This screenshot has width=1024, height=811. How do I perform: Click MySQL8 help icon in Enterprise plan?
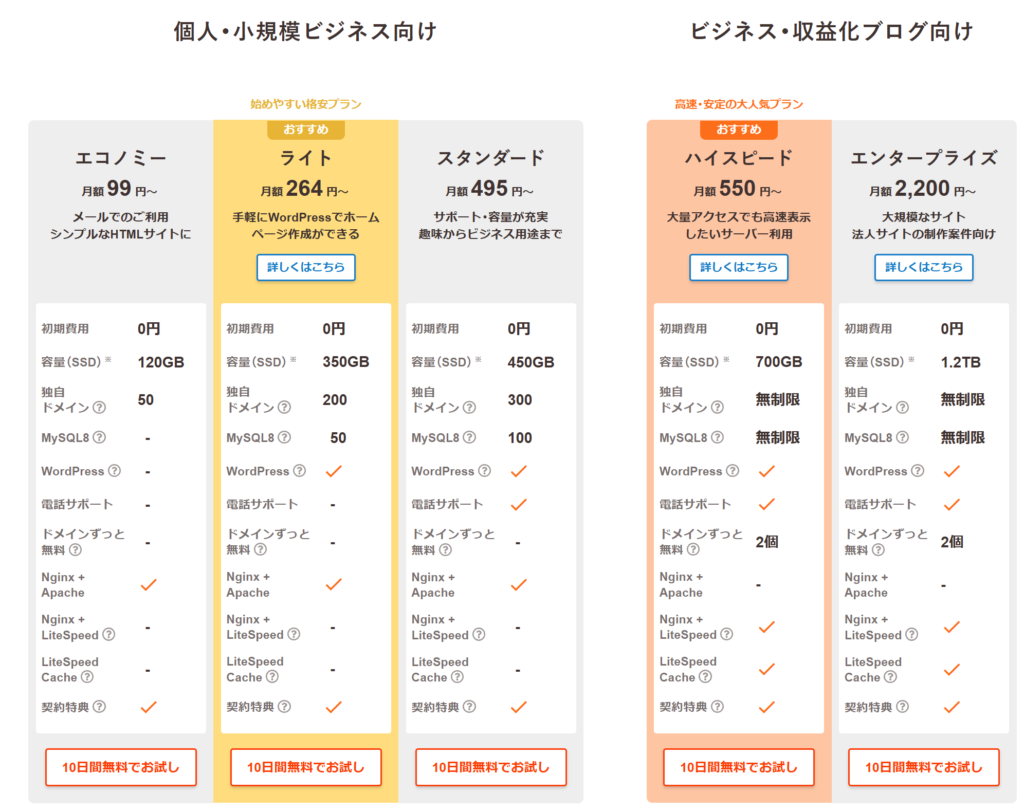902,438
